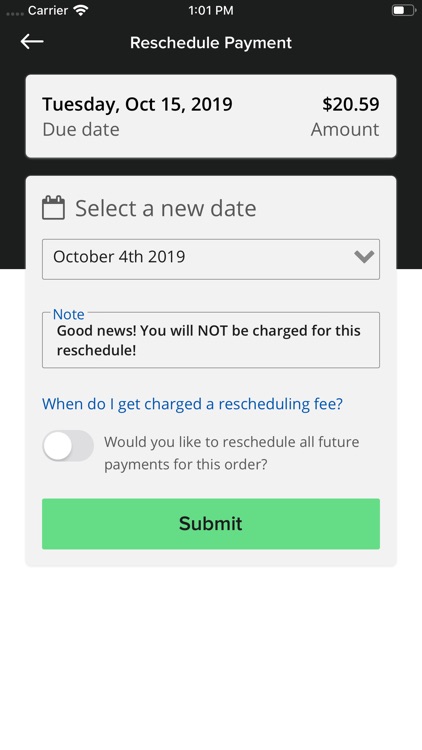Screen dimensions: 422x750
Task: Select the Reschedule Payment title
Action: point(211,43)
